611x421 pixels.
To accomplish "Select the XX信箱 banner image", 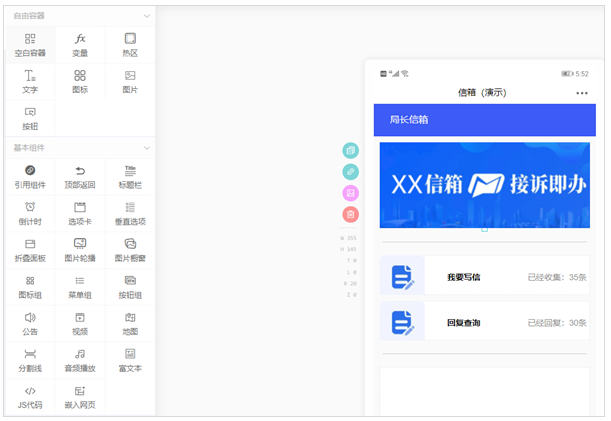I will point(484,185).
